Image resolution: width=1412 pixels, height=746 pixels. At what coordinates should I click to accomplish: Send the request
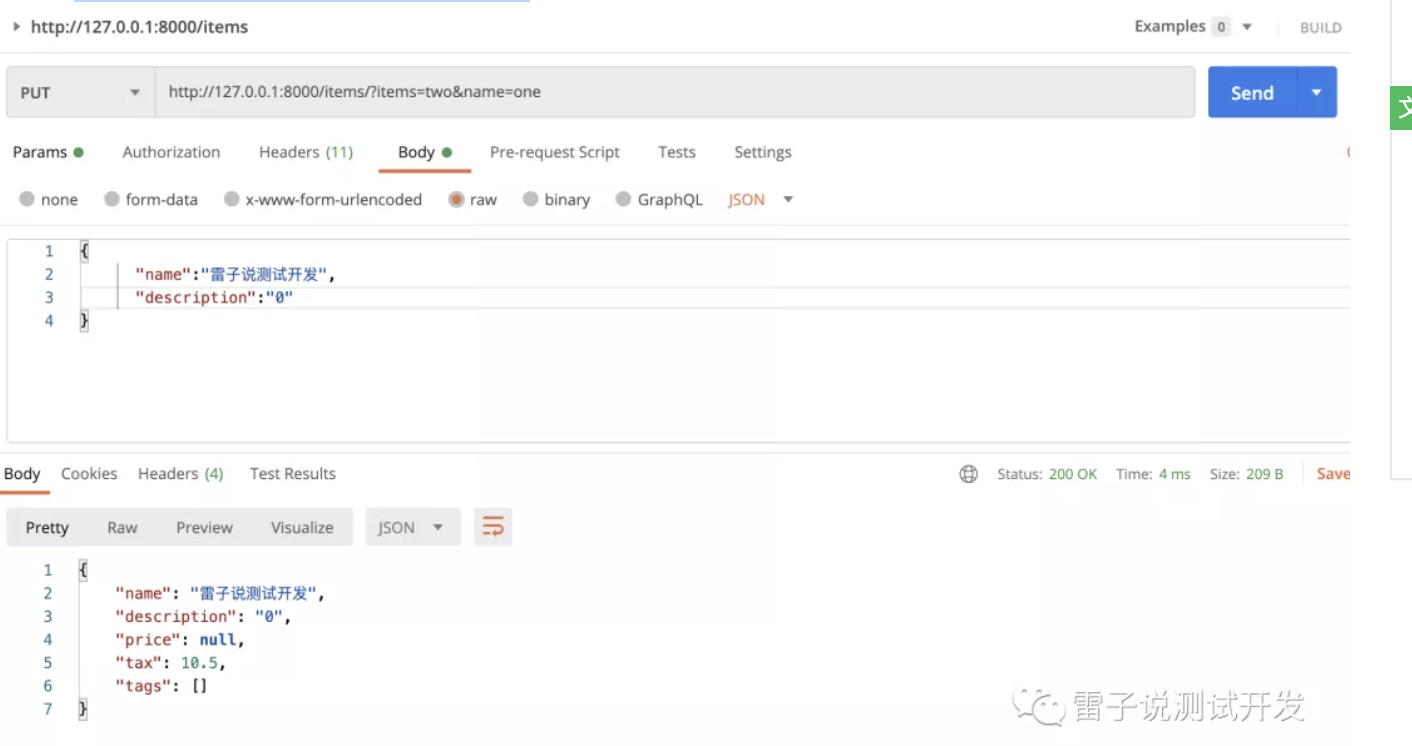click(1252, 92)
